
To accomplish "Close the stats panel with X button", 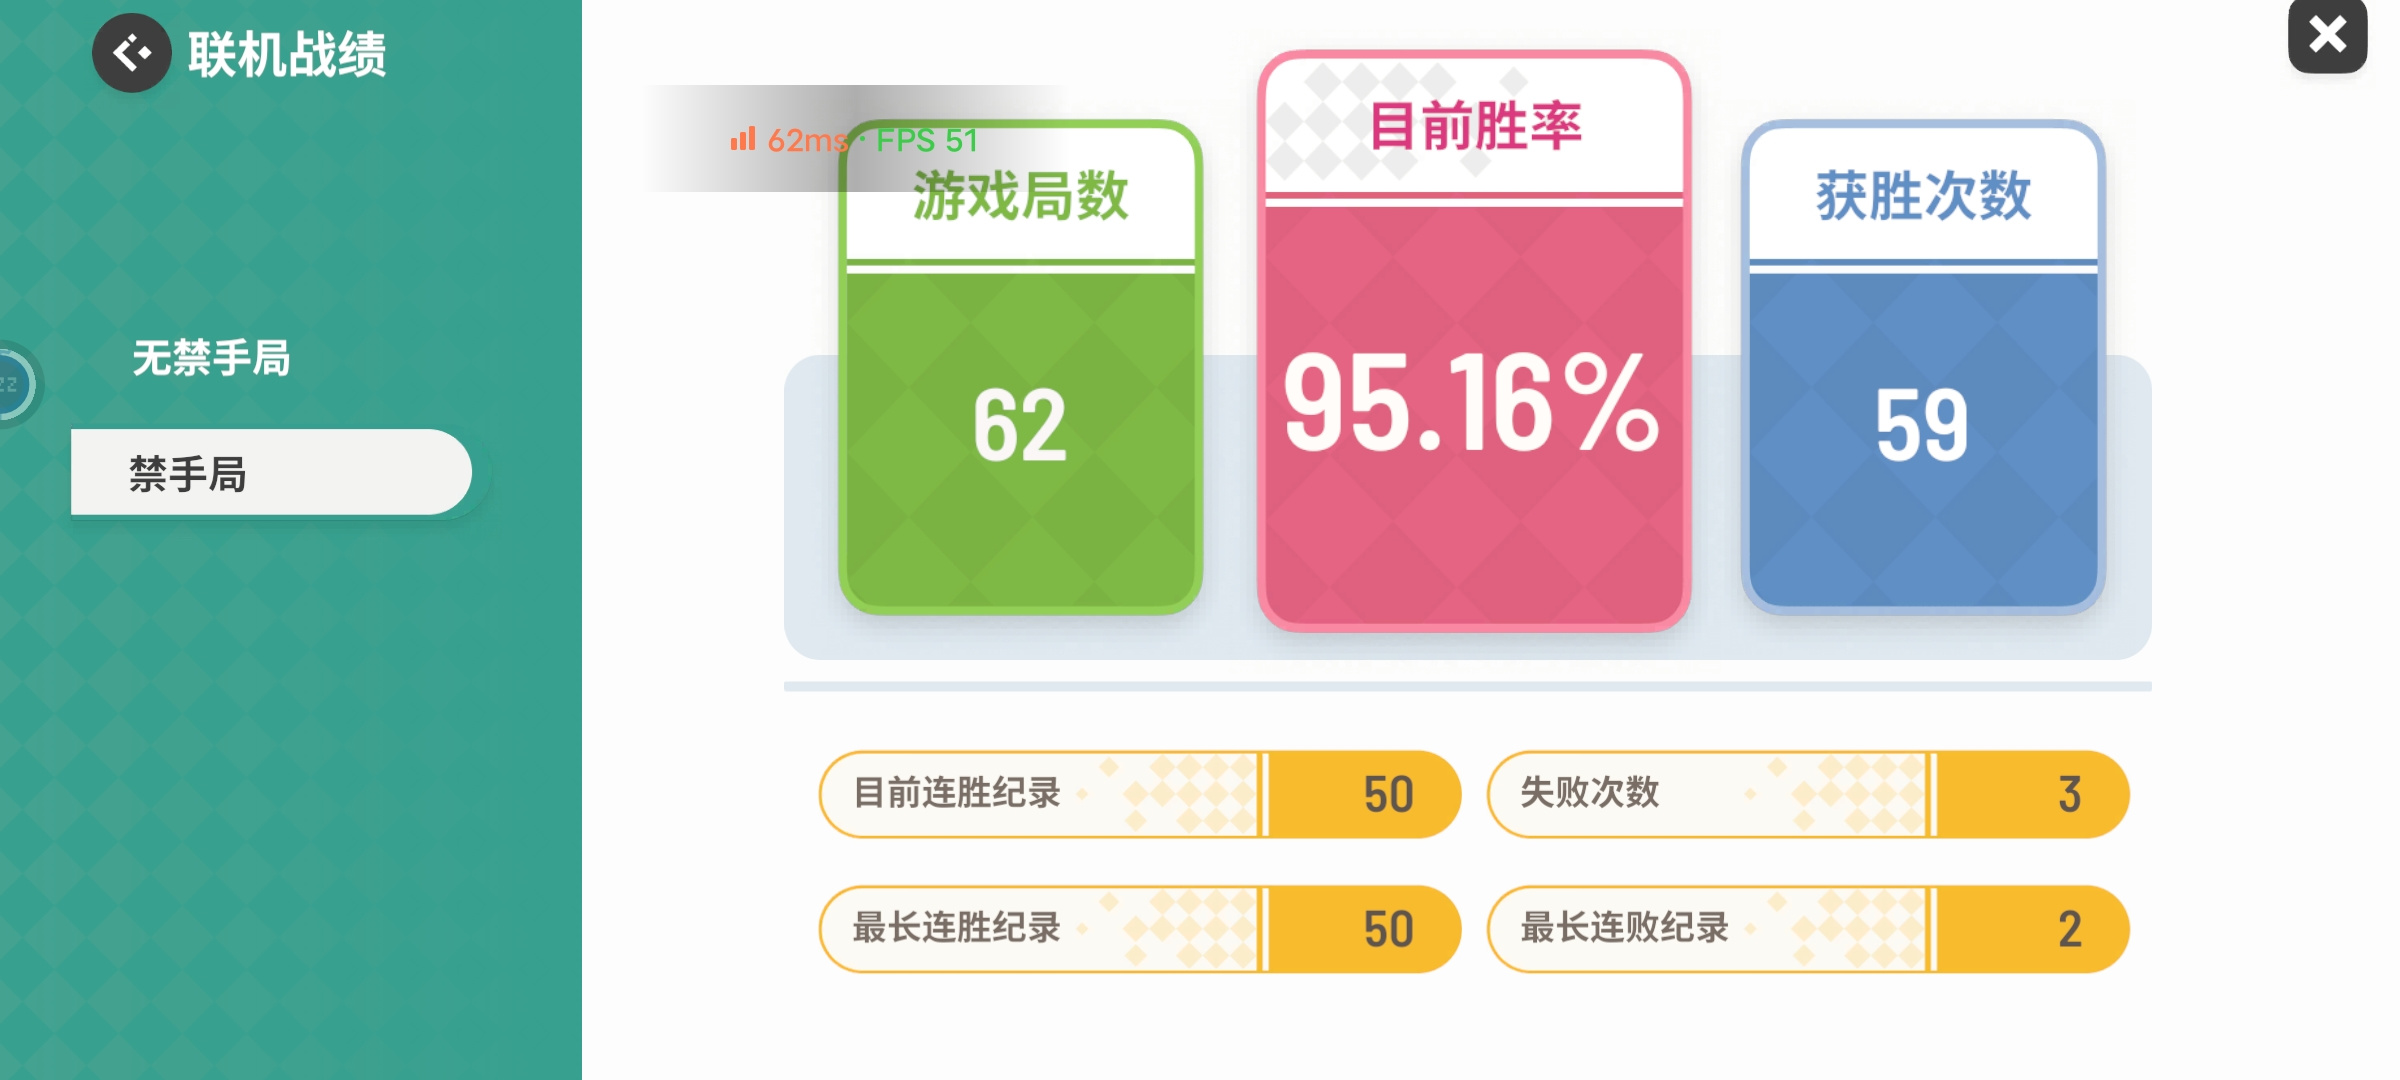I will tap(2327, 36).
